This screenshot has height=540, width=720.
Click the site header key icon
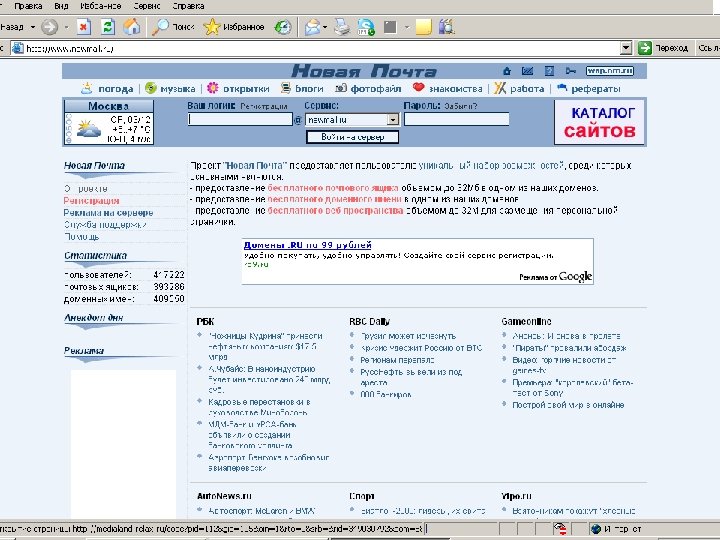tap(571, 71)
